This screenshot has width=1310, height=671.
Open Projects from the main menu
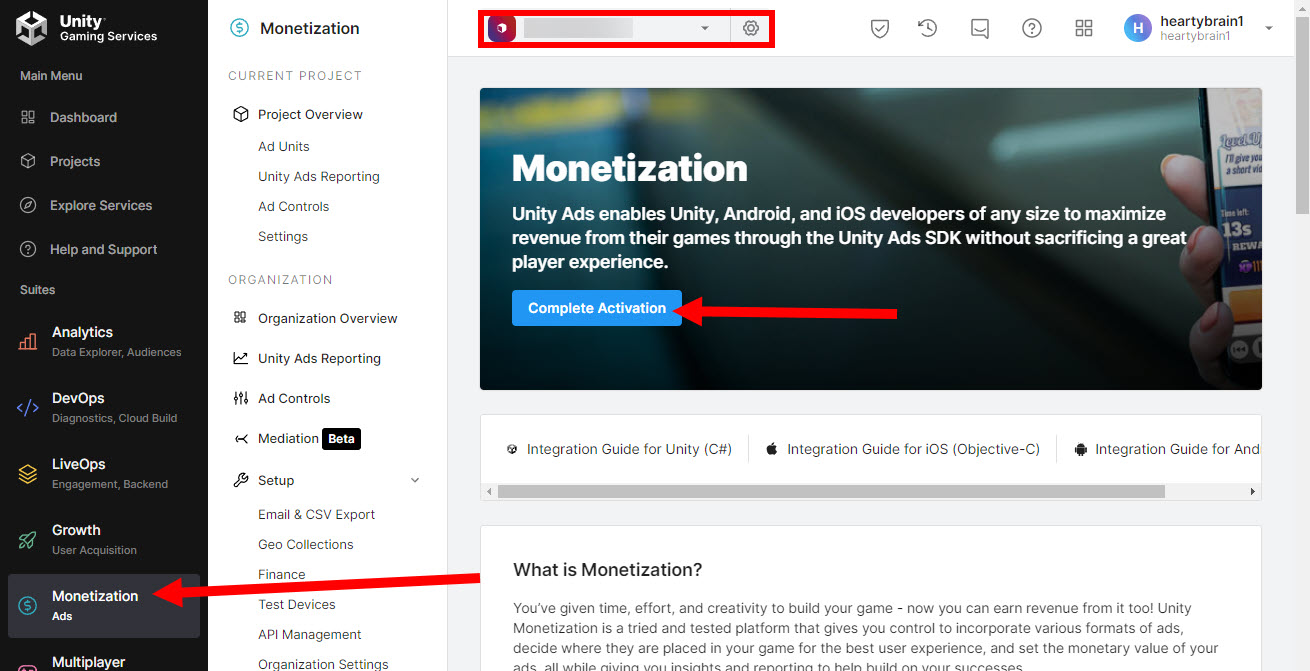tap(75, 161)
